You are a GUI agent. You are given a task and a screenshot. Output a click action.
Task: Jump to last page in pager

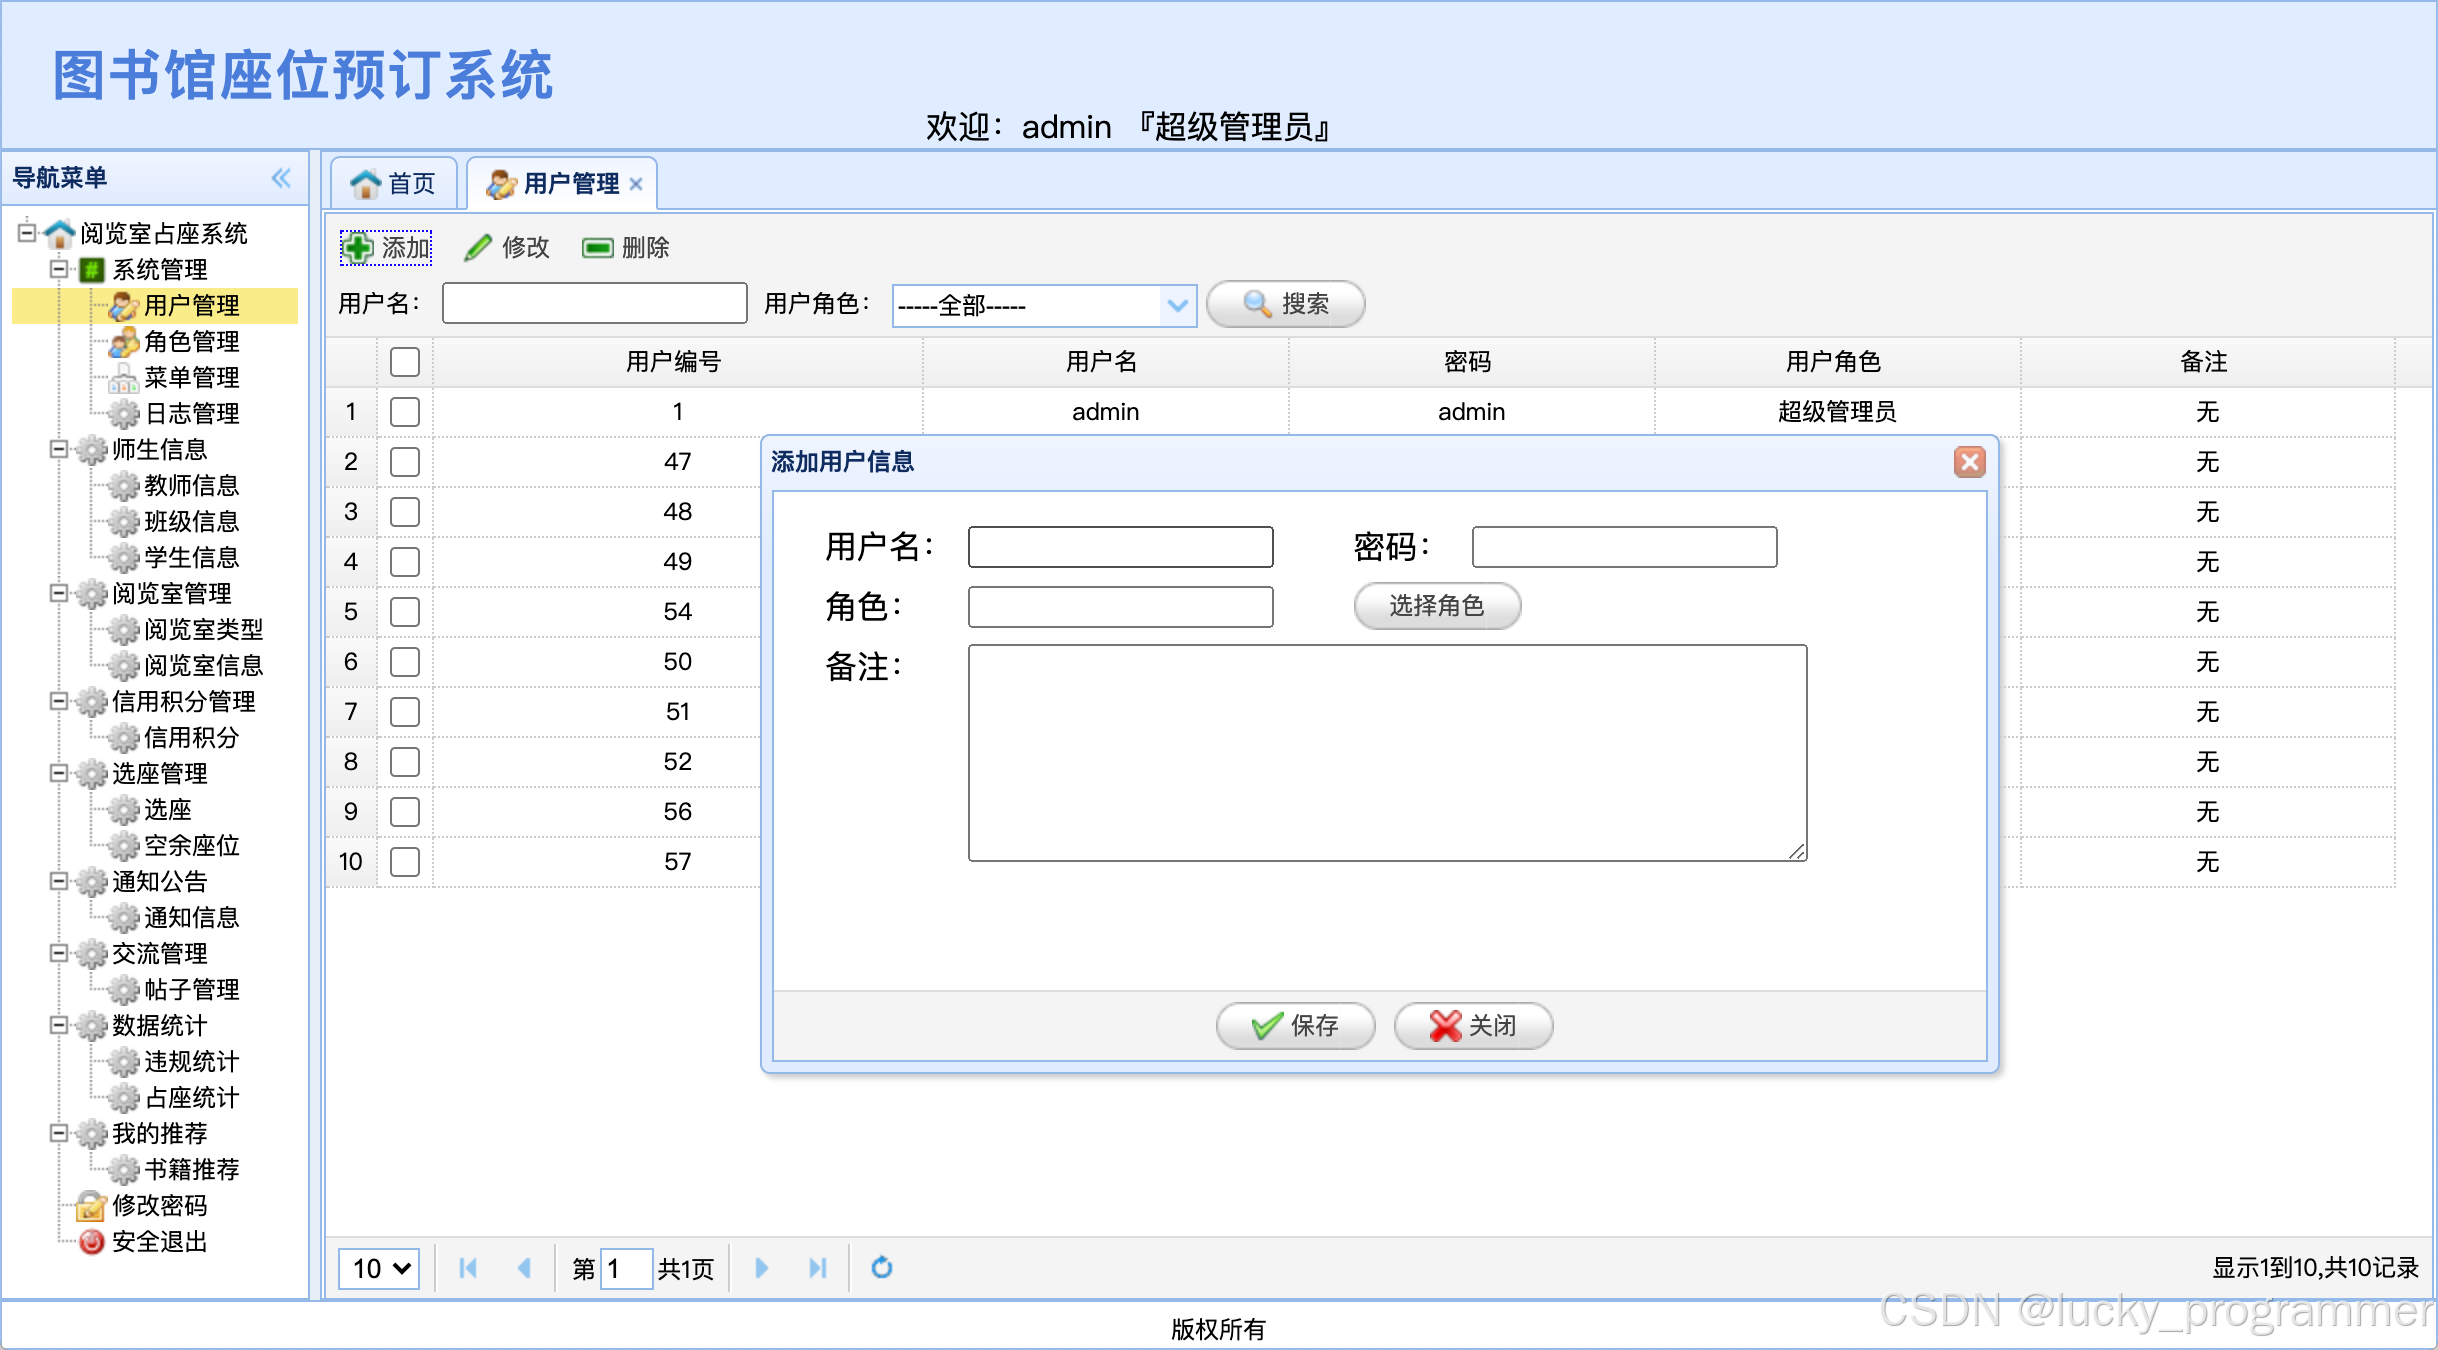pyautogui.click(x=817, y=1267)
